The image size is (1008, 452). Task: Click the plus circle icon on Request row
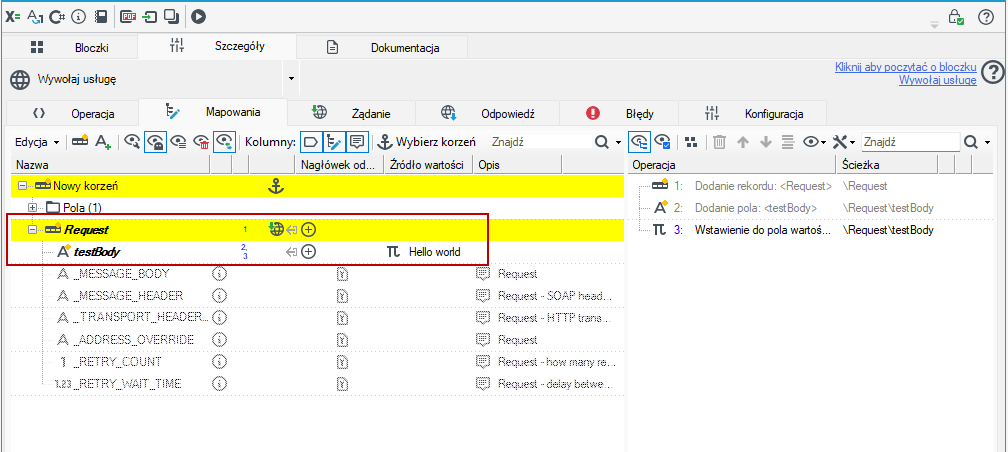click(x=309, y=230)
